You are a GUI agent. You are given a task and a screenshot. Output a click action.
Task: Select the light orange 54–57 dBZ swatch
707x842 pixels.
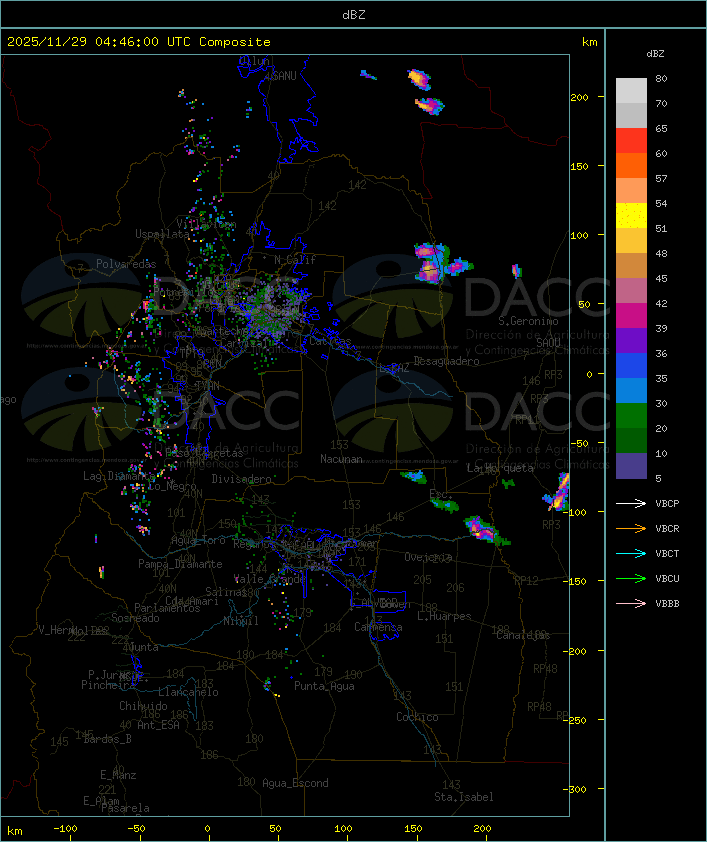click(631, 191)
